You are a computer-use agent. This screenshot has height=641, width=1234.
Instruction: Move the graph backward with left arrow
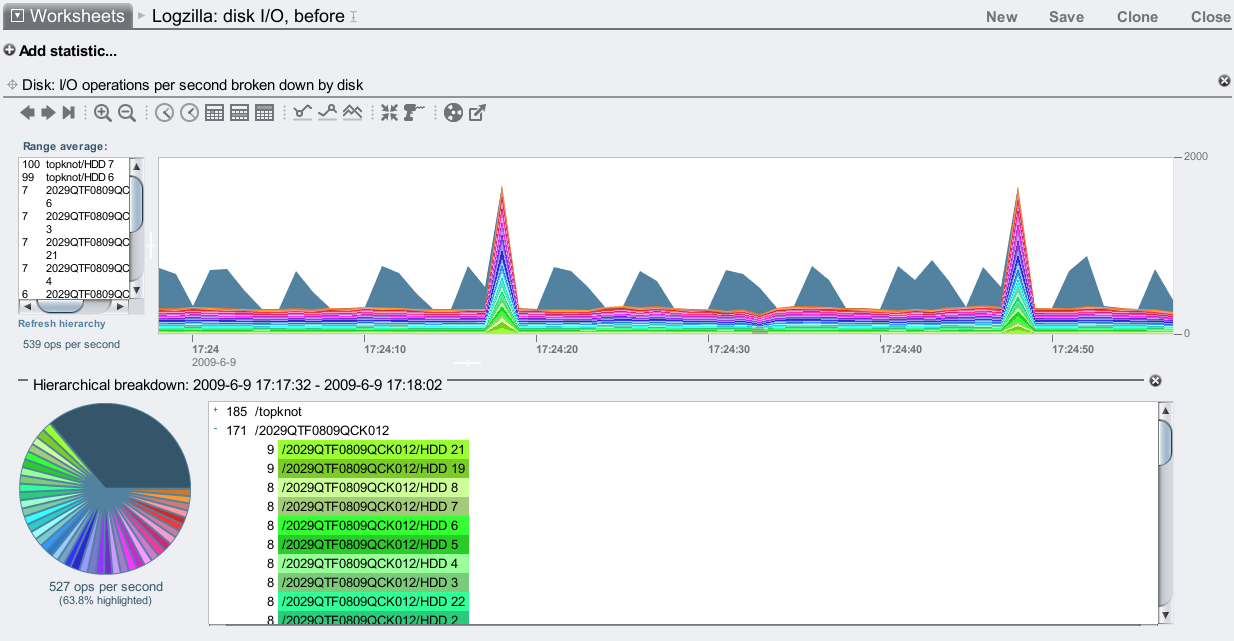pos(27,113)
